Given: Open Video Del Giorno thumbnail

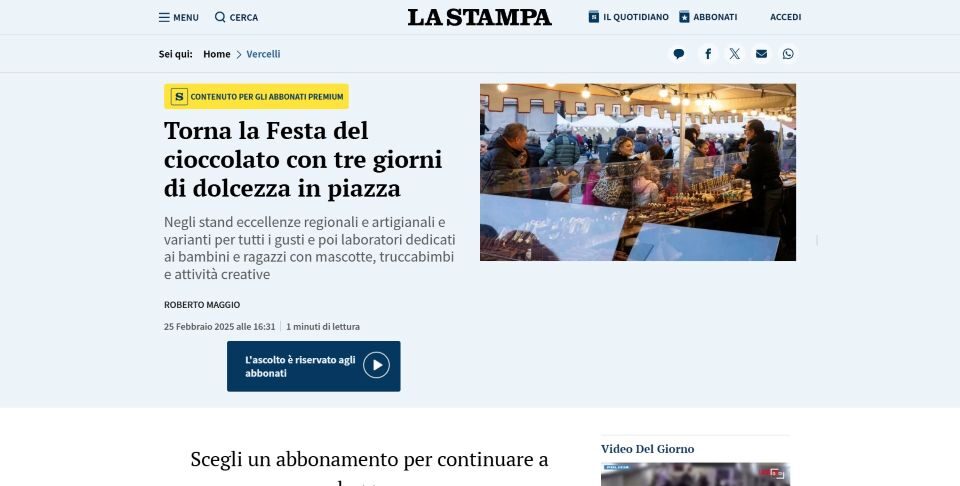Looking at the screenshot, I should click(x=696, y=474).
